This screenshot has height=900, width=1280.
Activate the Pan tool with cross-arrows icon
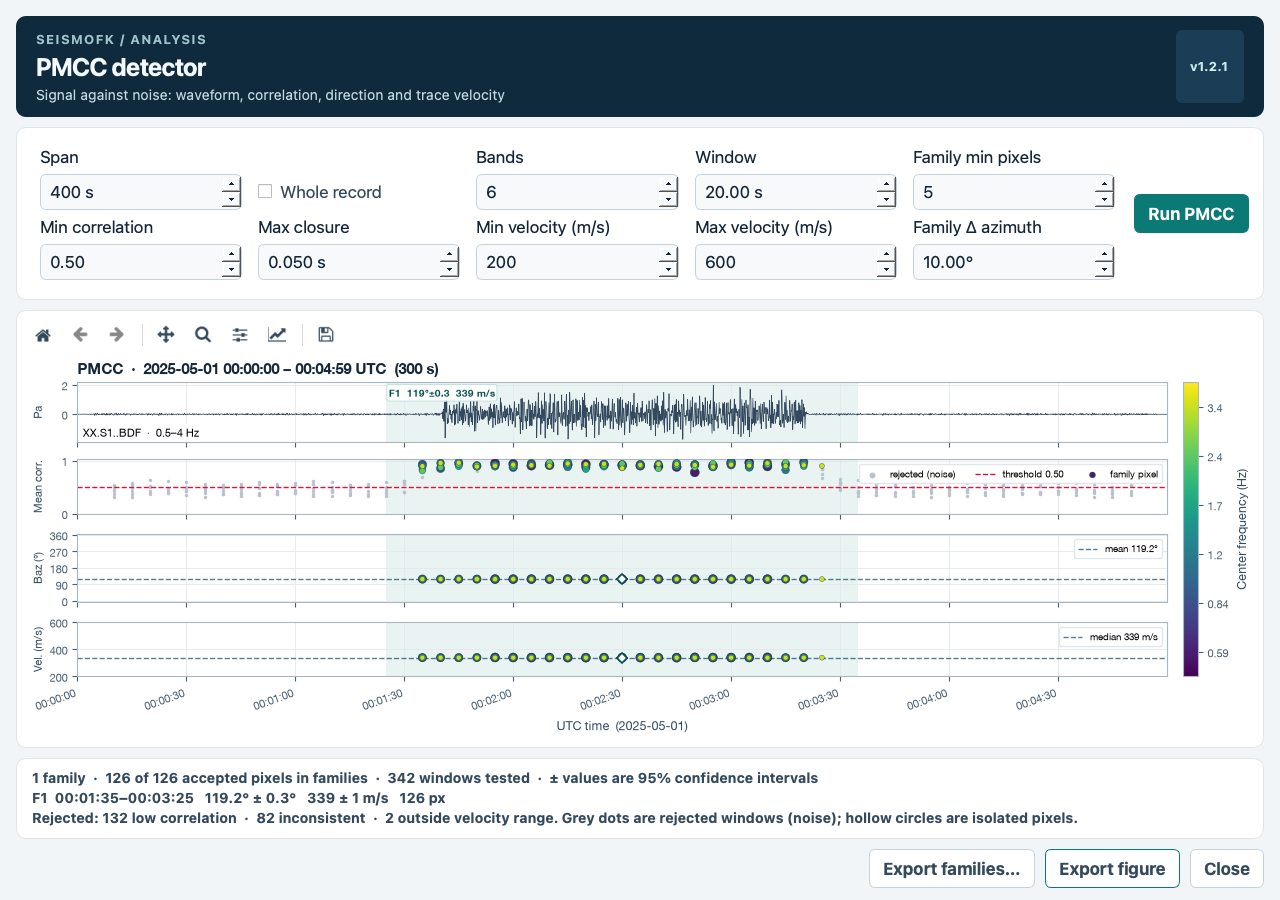coord(166,335)
